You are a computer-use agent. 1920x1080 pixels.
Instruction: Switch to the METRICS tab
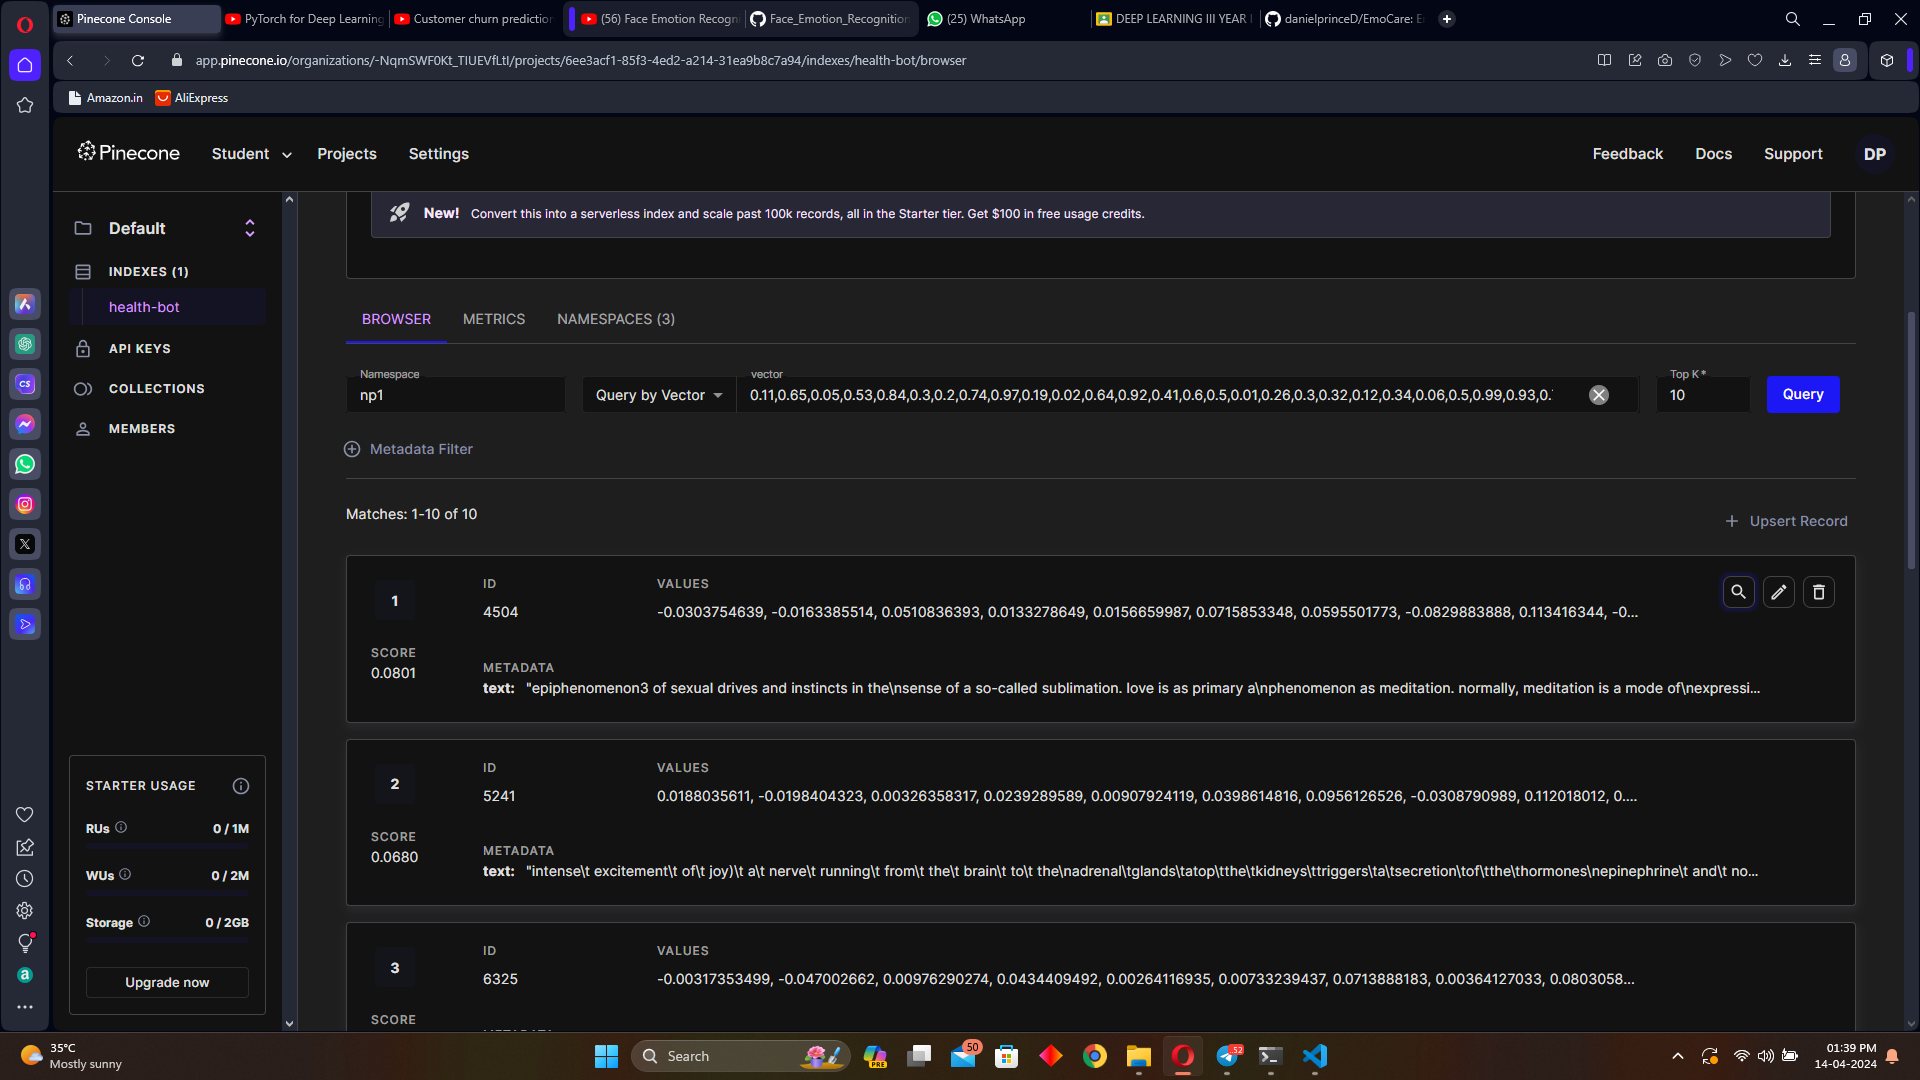click(493, 319)
